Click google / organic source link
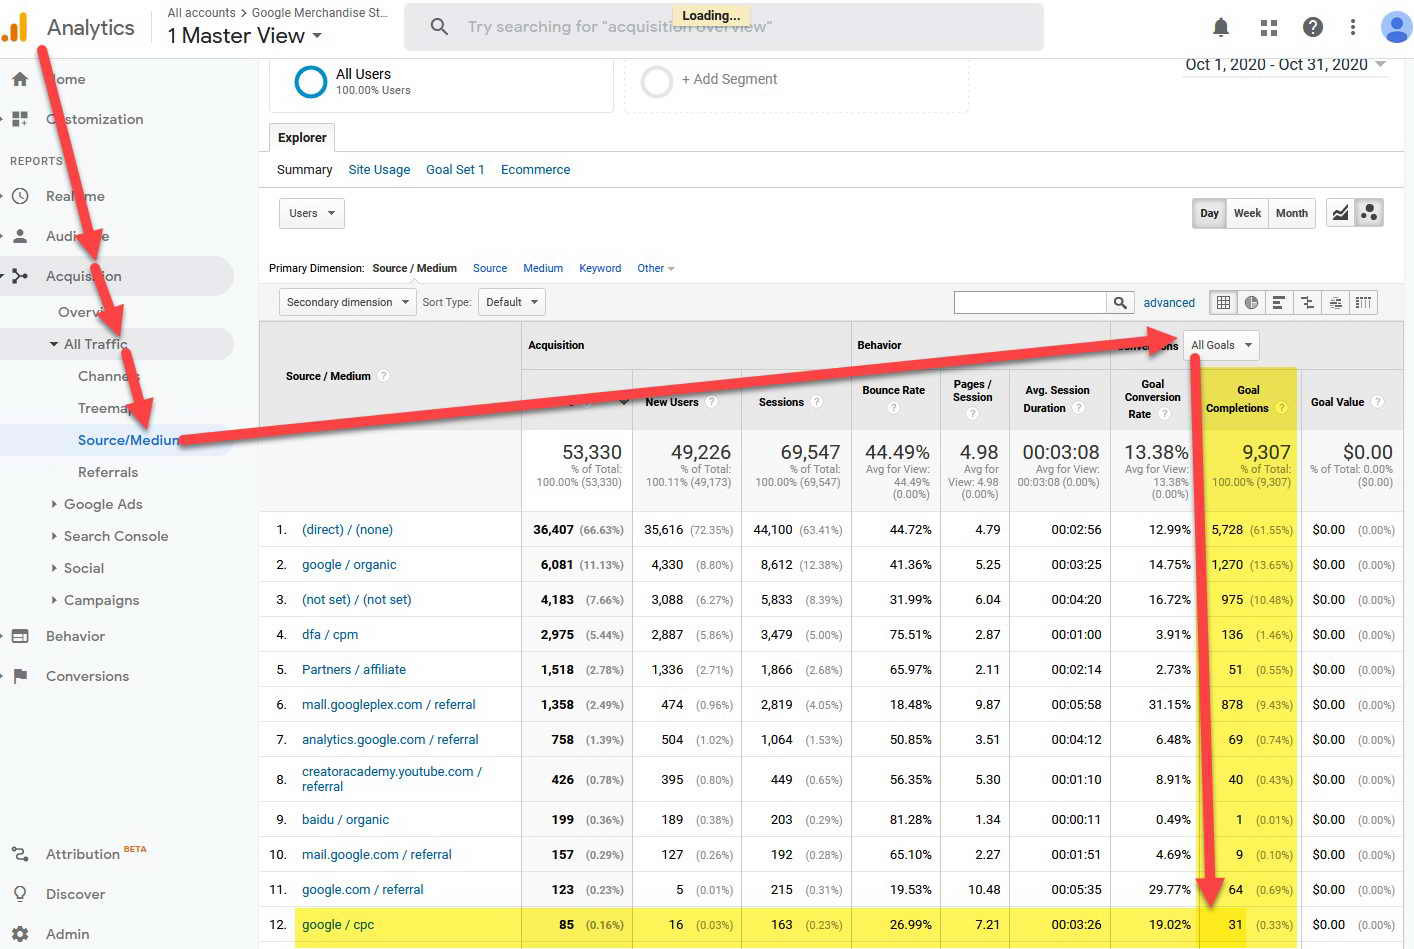The image size is (1414, 949). [349, 565]
